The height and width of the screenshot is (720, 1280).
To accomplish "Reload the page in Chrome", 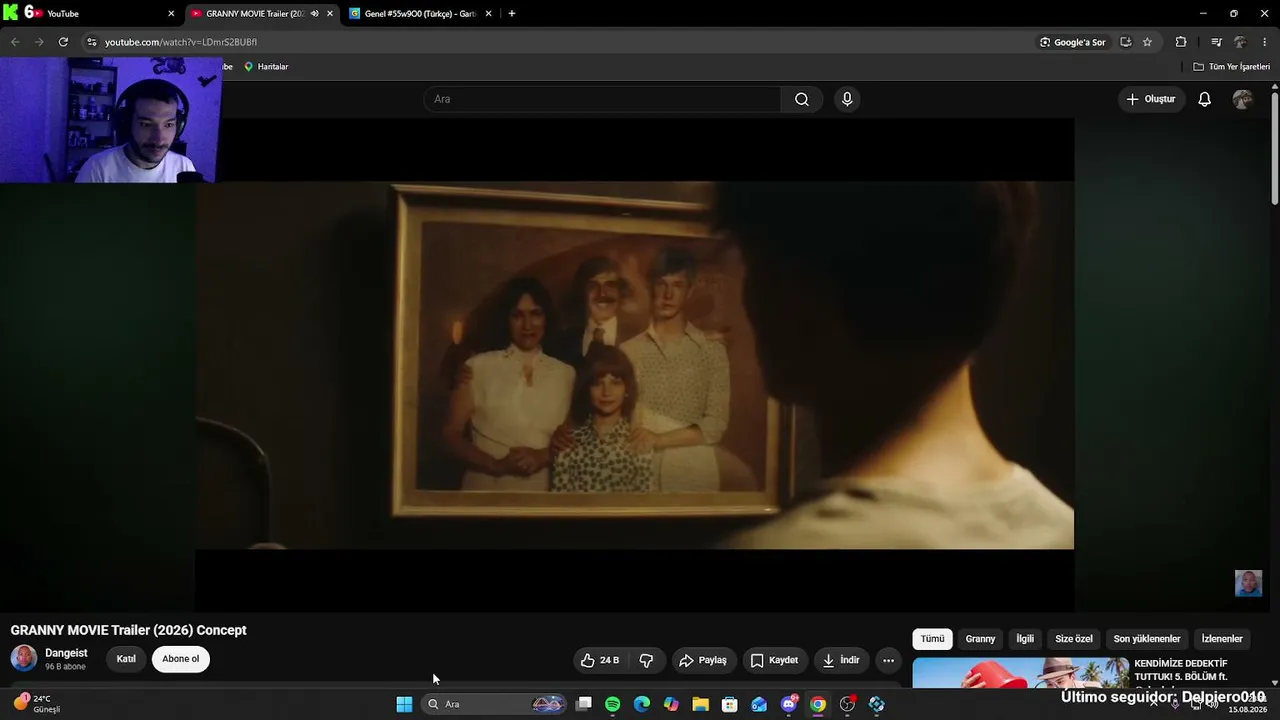I will [x=63, y=42].
